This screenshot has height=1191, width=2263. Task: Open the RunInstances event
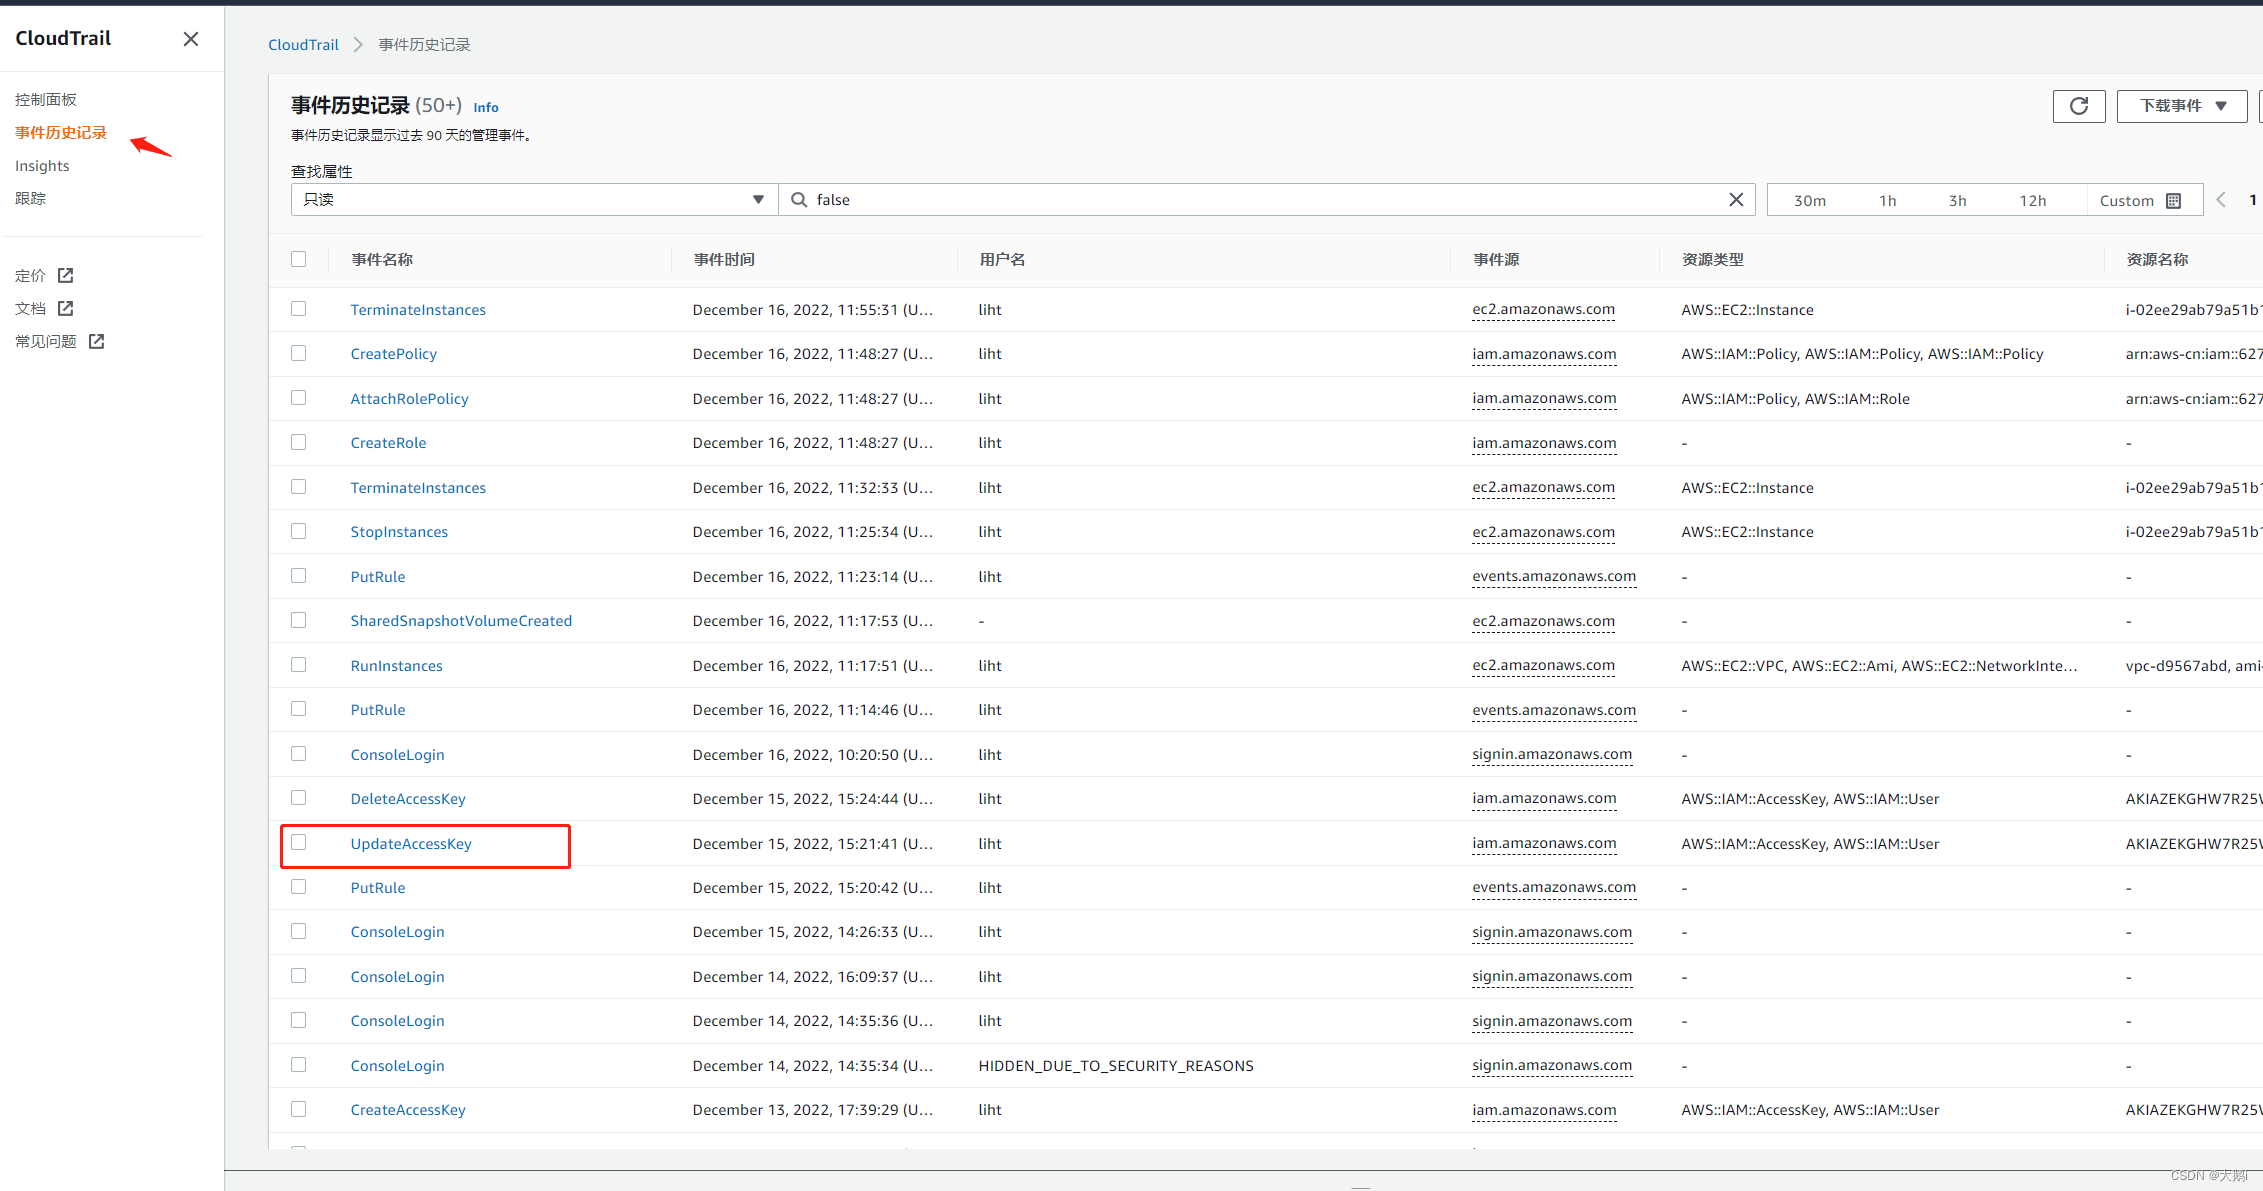click(396, 666)
